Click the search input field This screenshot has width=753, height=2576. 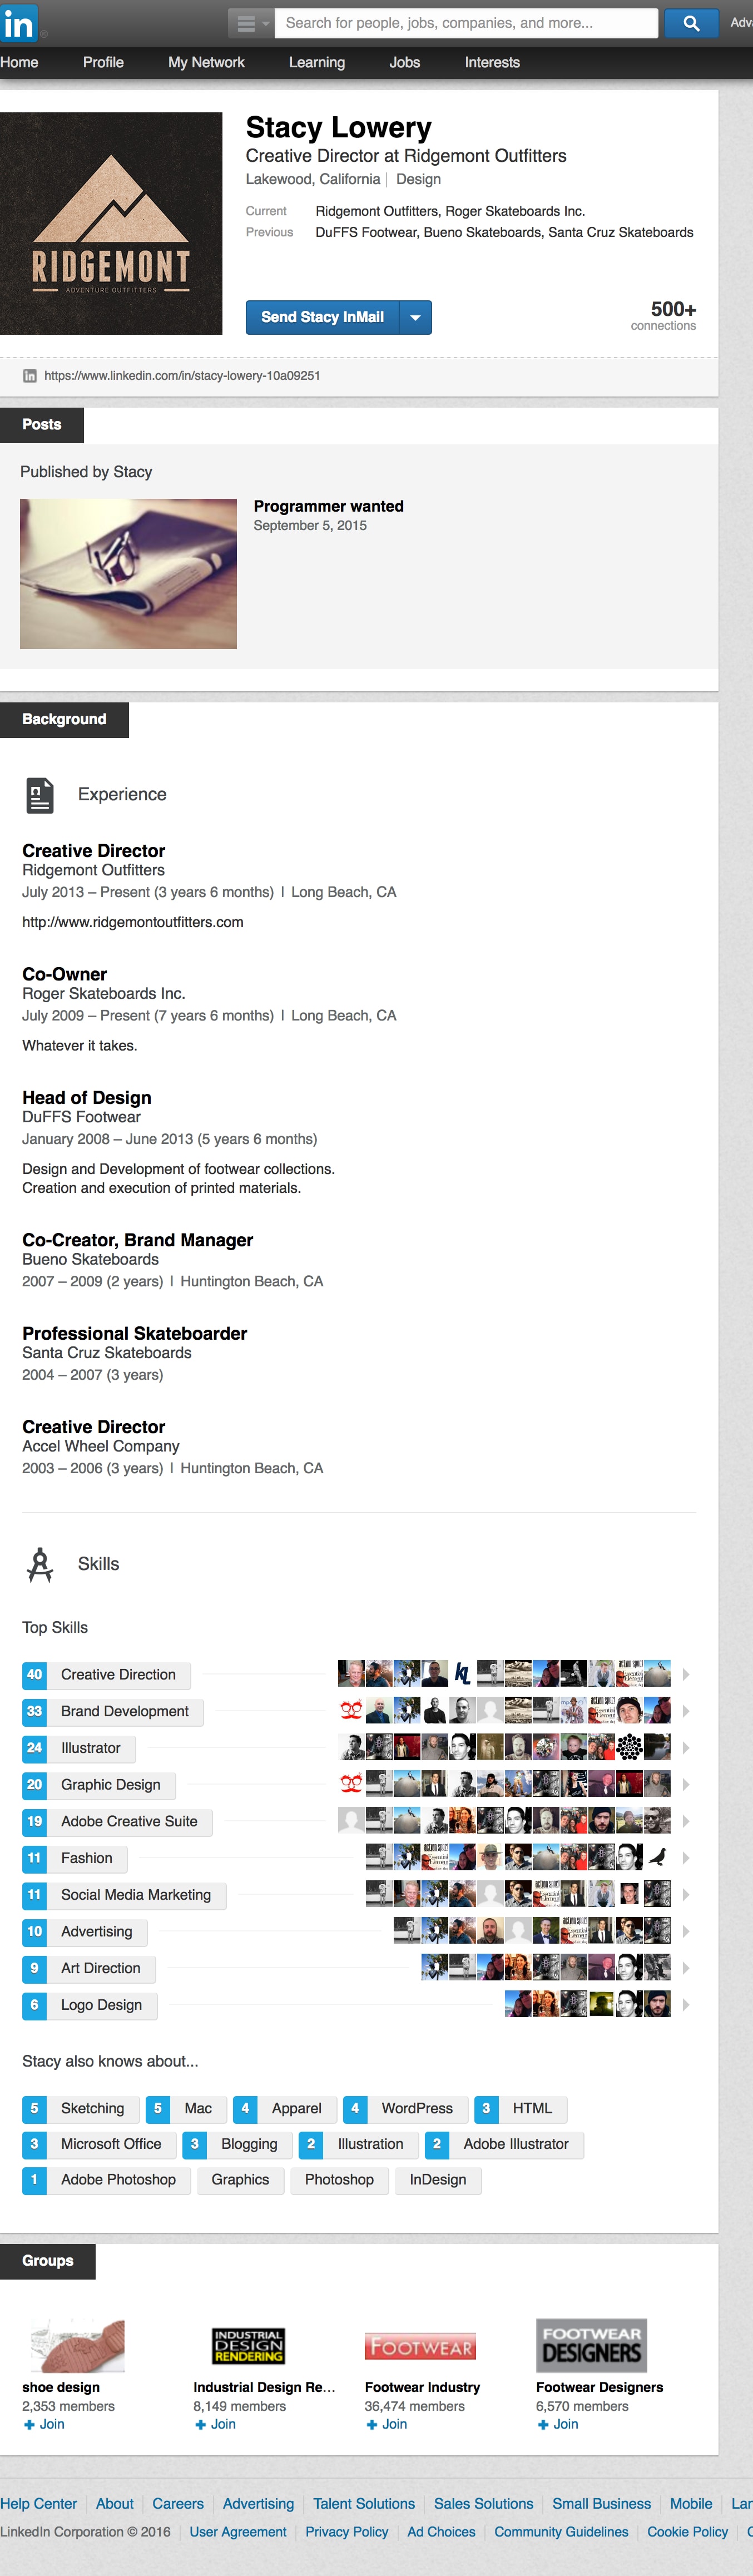pos(466,23)
